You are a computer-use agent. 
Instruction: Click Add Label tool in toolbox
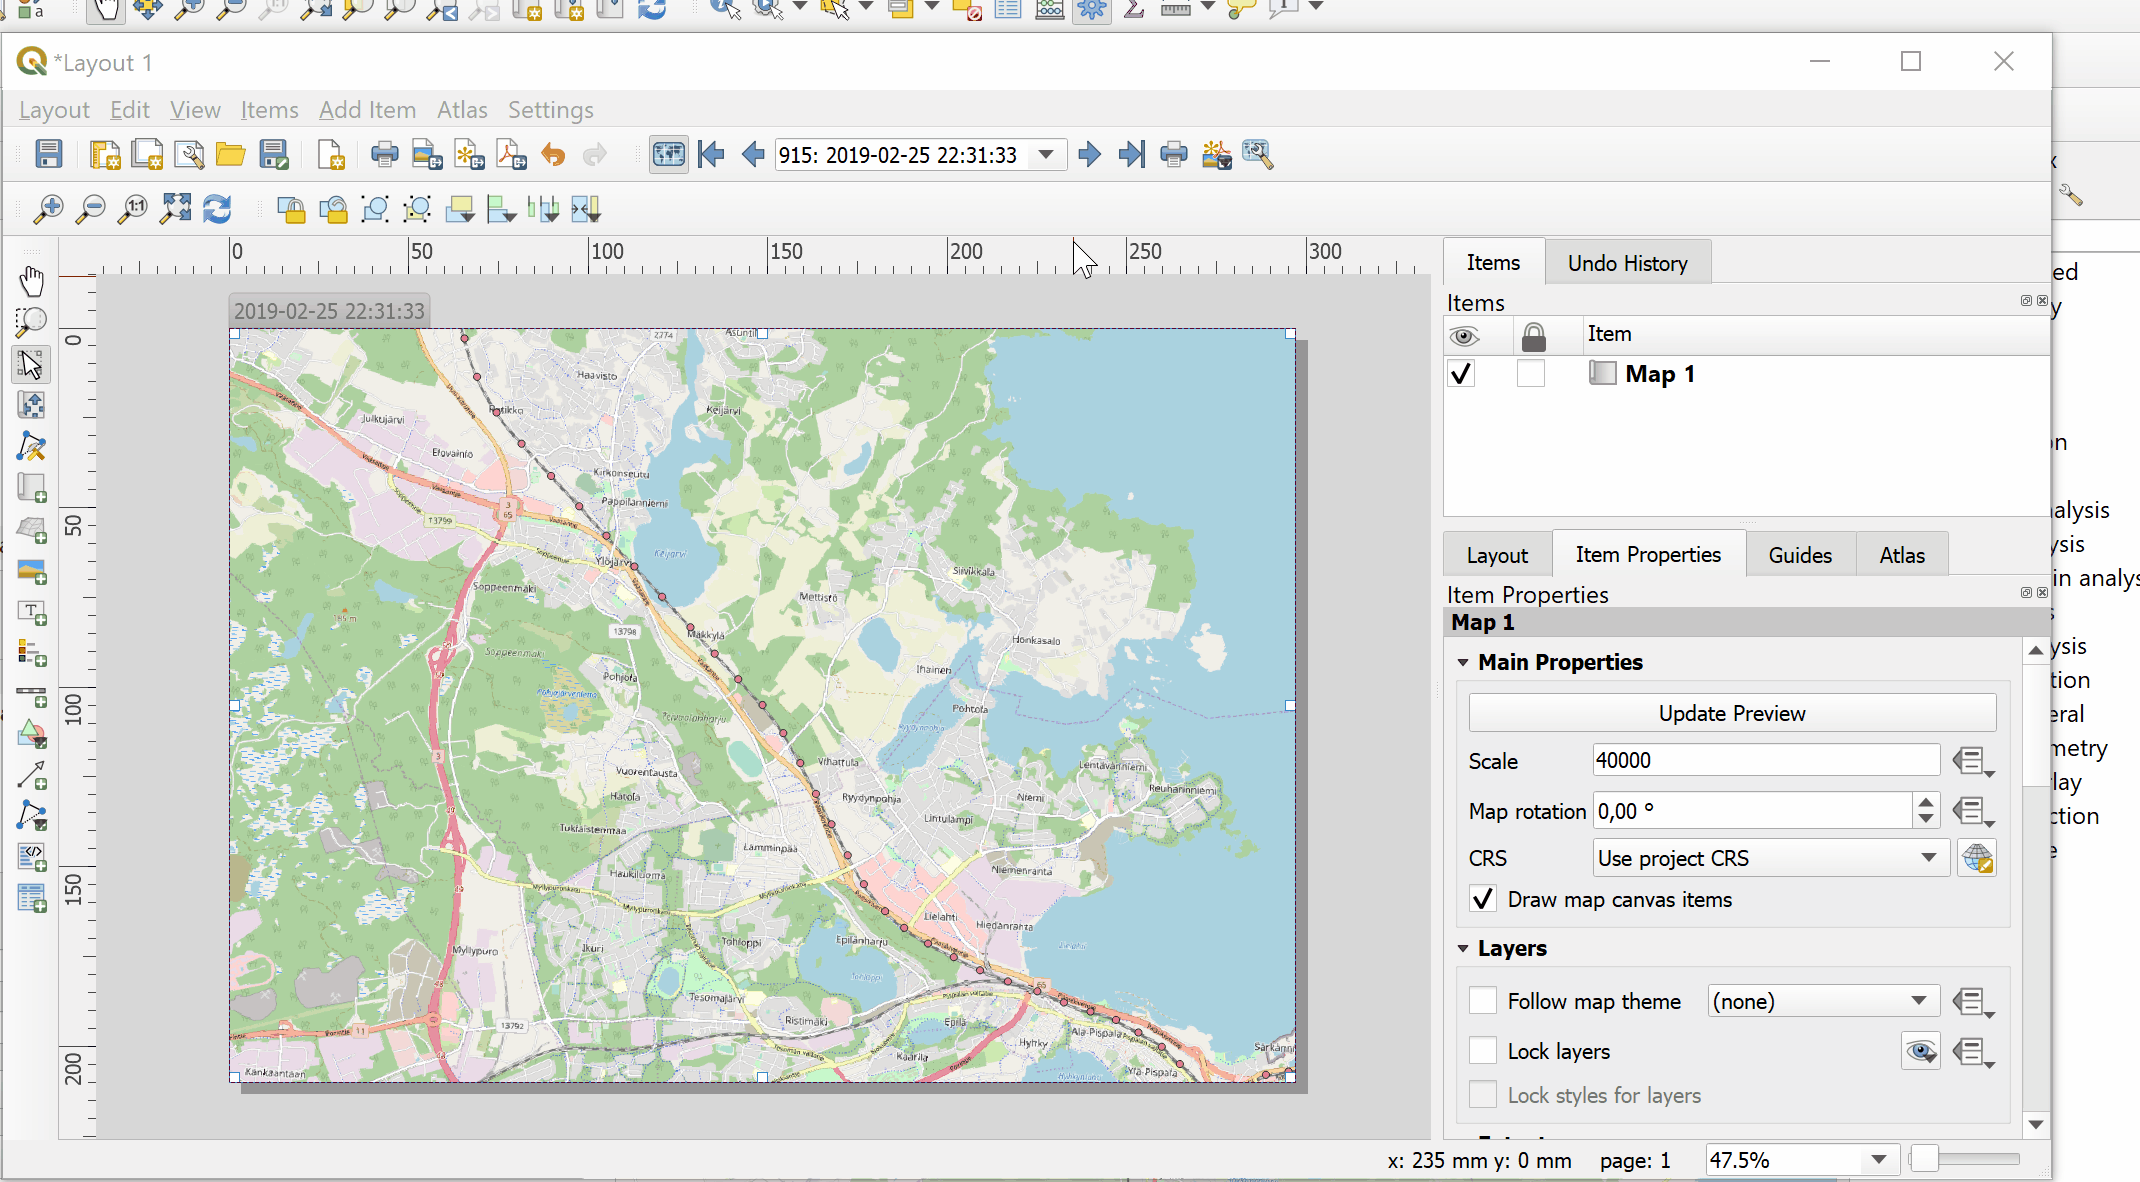pos(32,612)
